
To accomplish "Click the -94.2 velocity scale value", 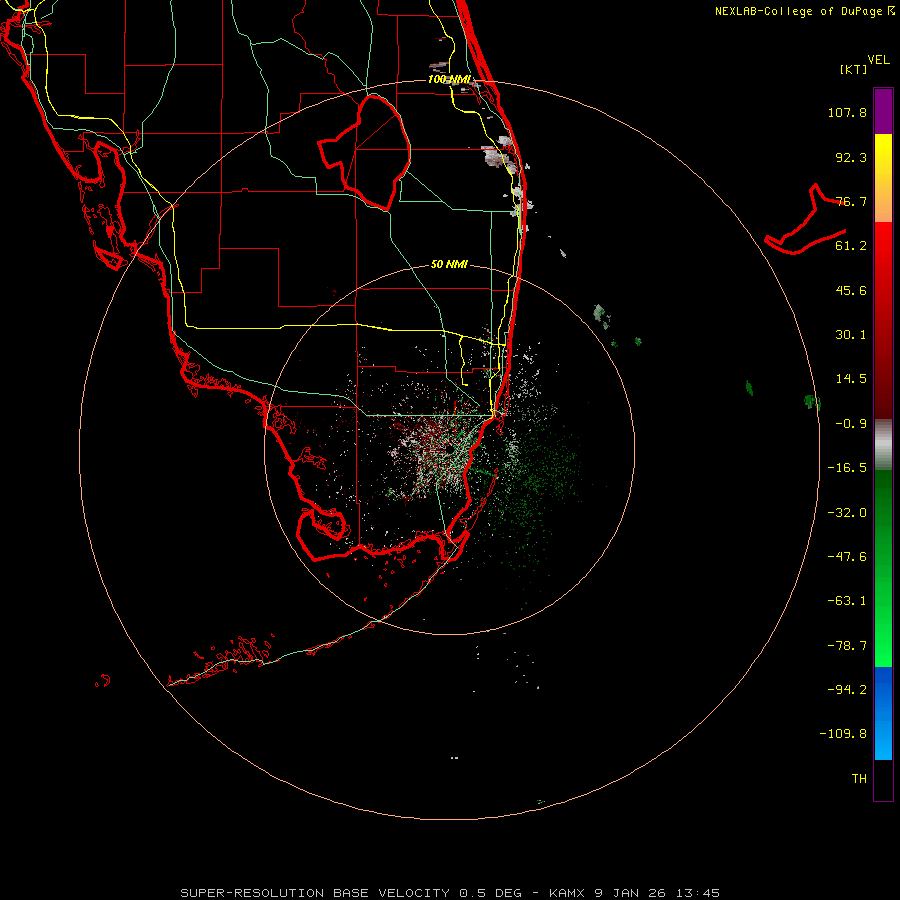I will coord(847,690).
